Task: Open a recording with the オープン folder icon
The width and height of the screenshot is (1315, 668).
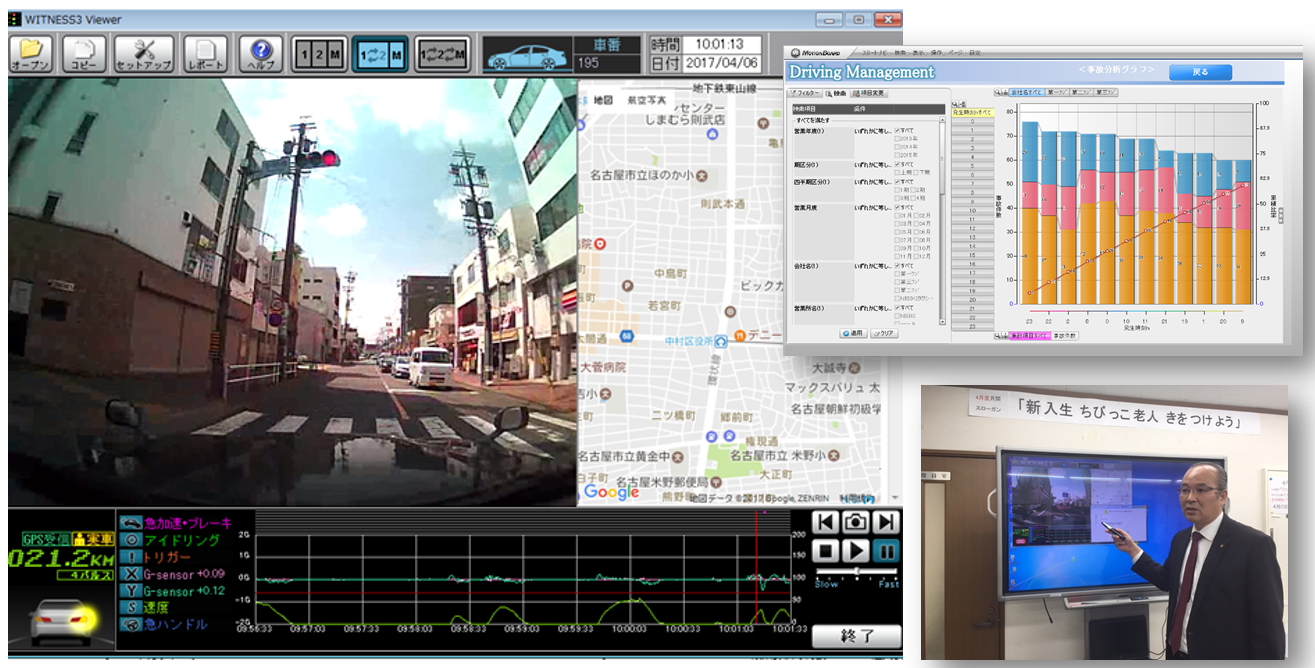Action: point(30,54)
